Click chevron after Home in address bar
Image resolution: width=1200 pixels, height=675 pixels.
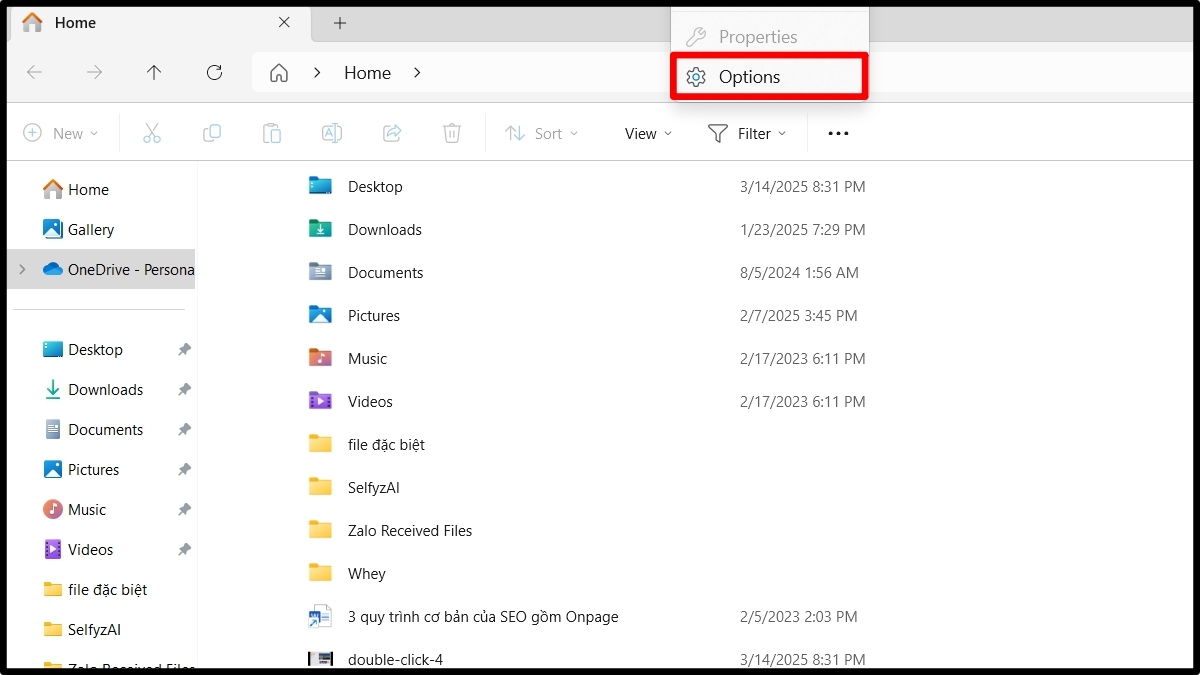417,73
